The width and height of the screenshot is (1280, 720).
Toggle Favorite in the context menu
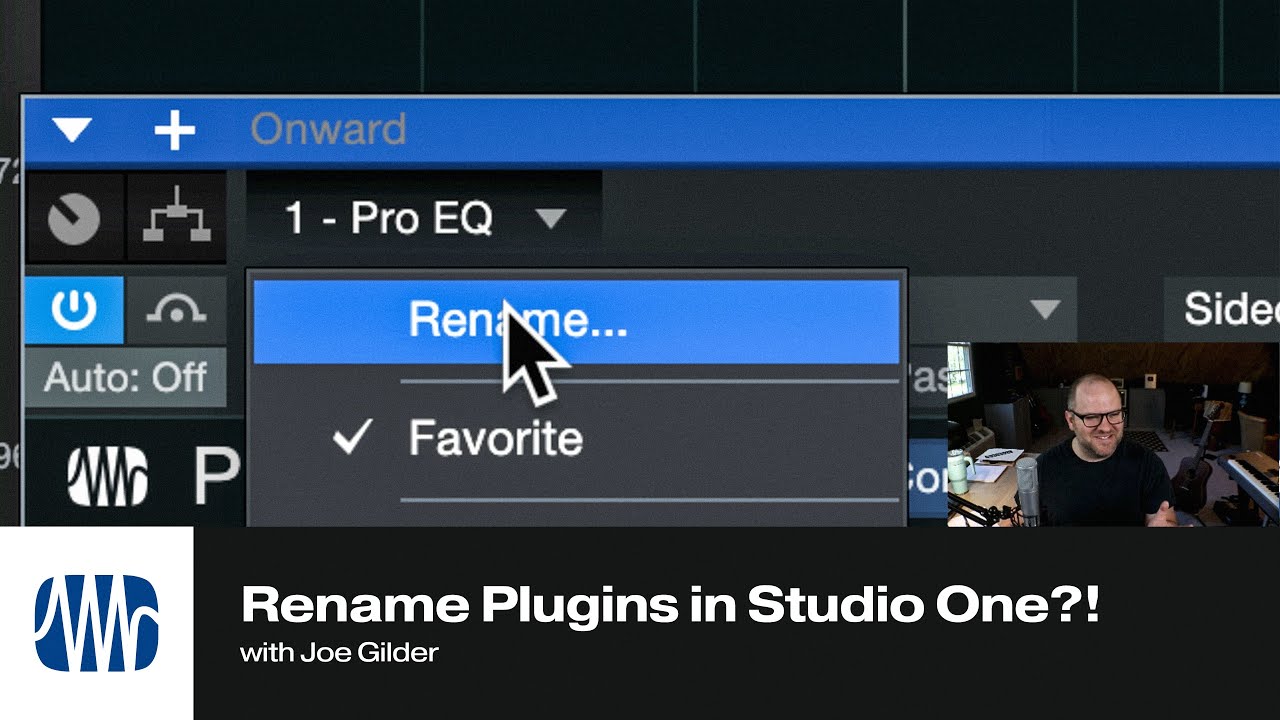coord(576,438)
